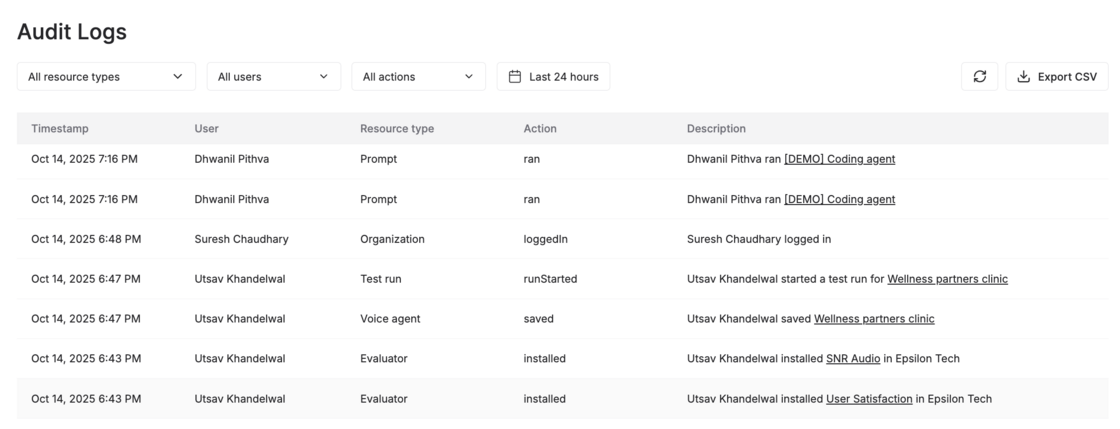Open the All resource types dropdown
The image size is (1120, 429).
point(105,77)
